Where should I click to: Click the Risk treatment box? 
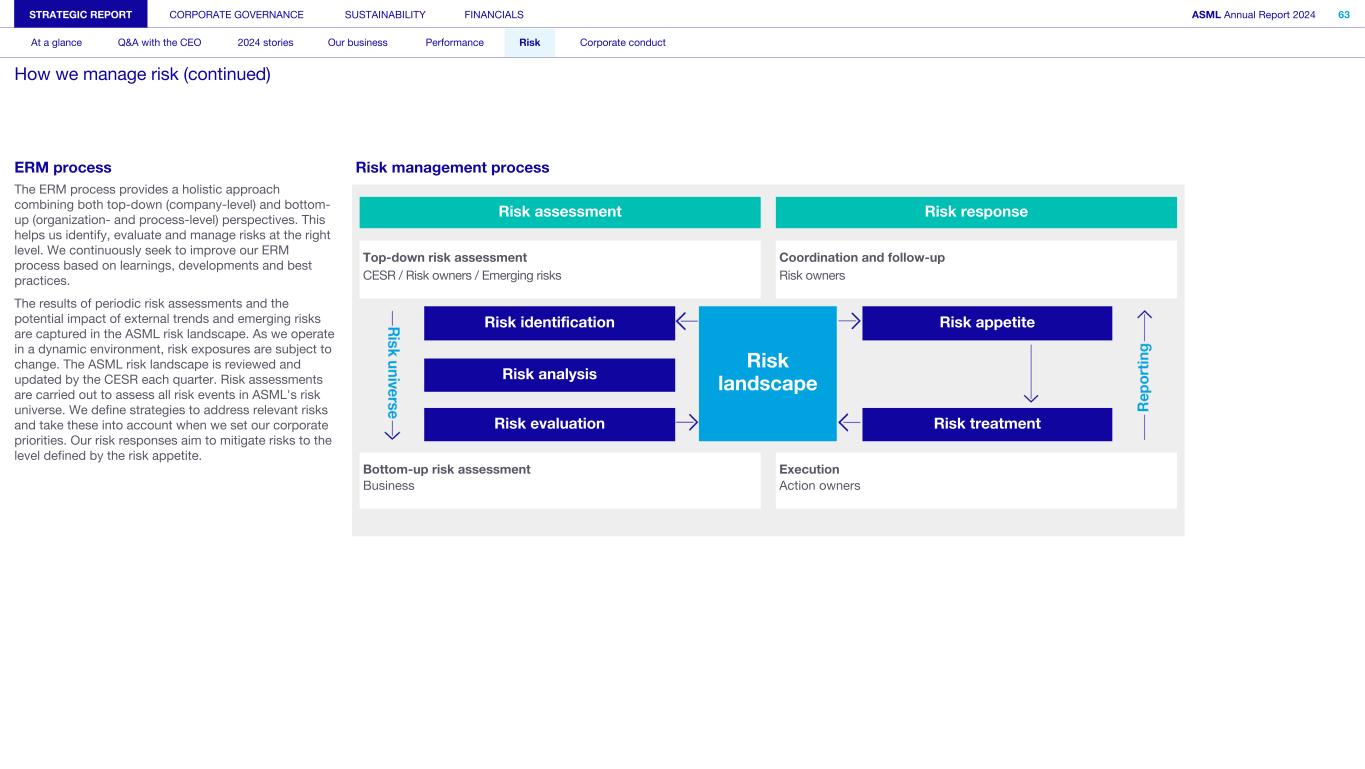[x=986, y=423]
